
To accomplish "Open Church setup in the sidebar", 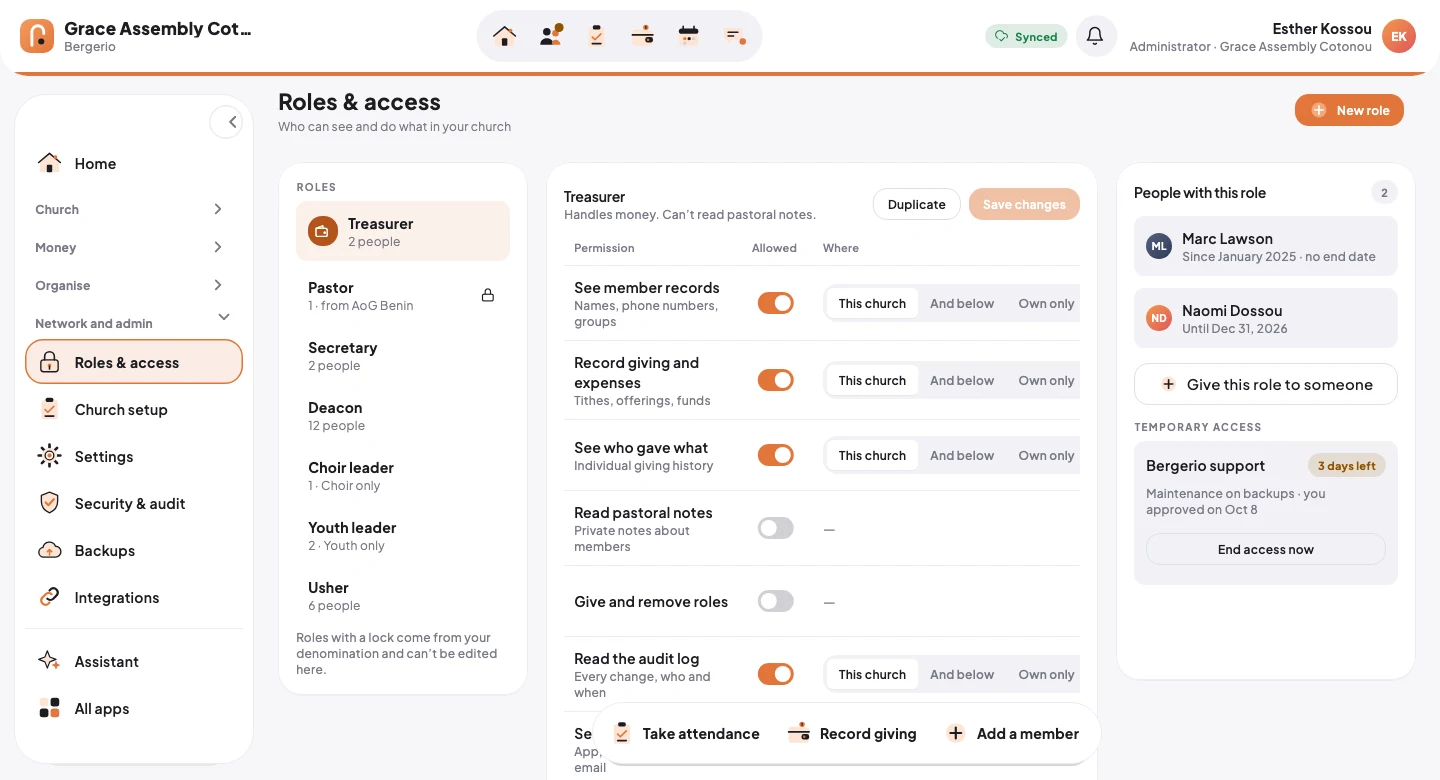I will pos(134,409).
